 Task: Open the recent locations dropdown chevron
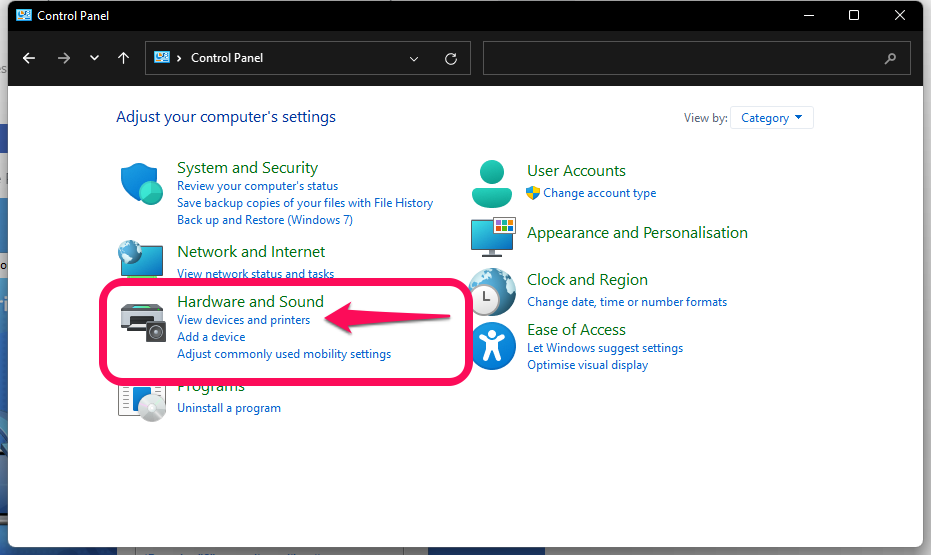coord(94,58)
